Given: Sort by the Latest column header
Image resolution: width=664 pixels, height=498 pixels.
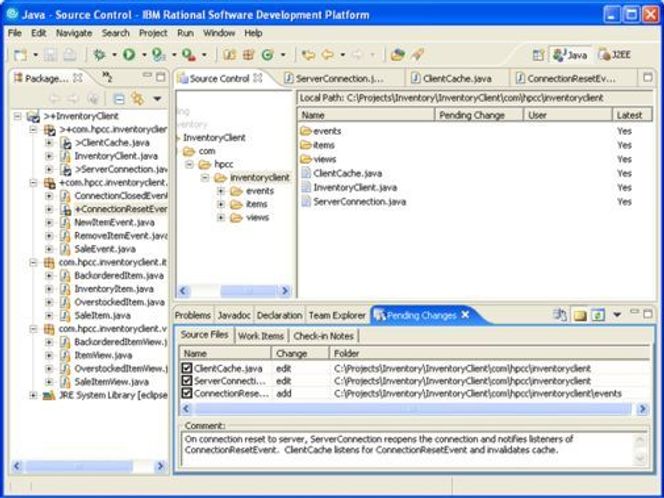Looking at the screenshot, I should click(x=631, y=115).
